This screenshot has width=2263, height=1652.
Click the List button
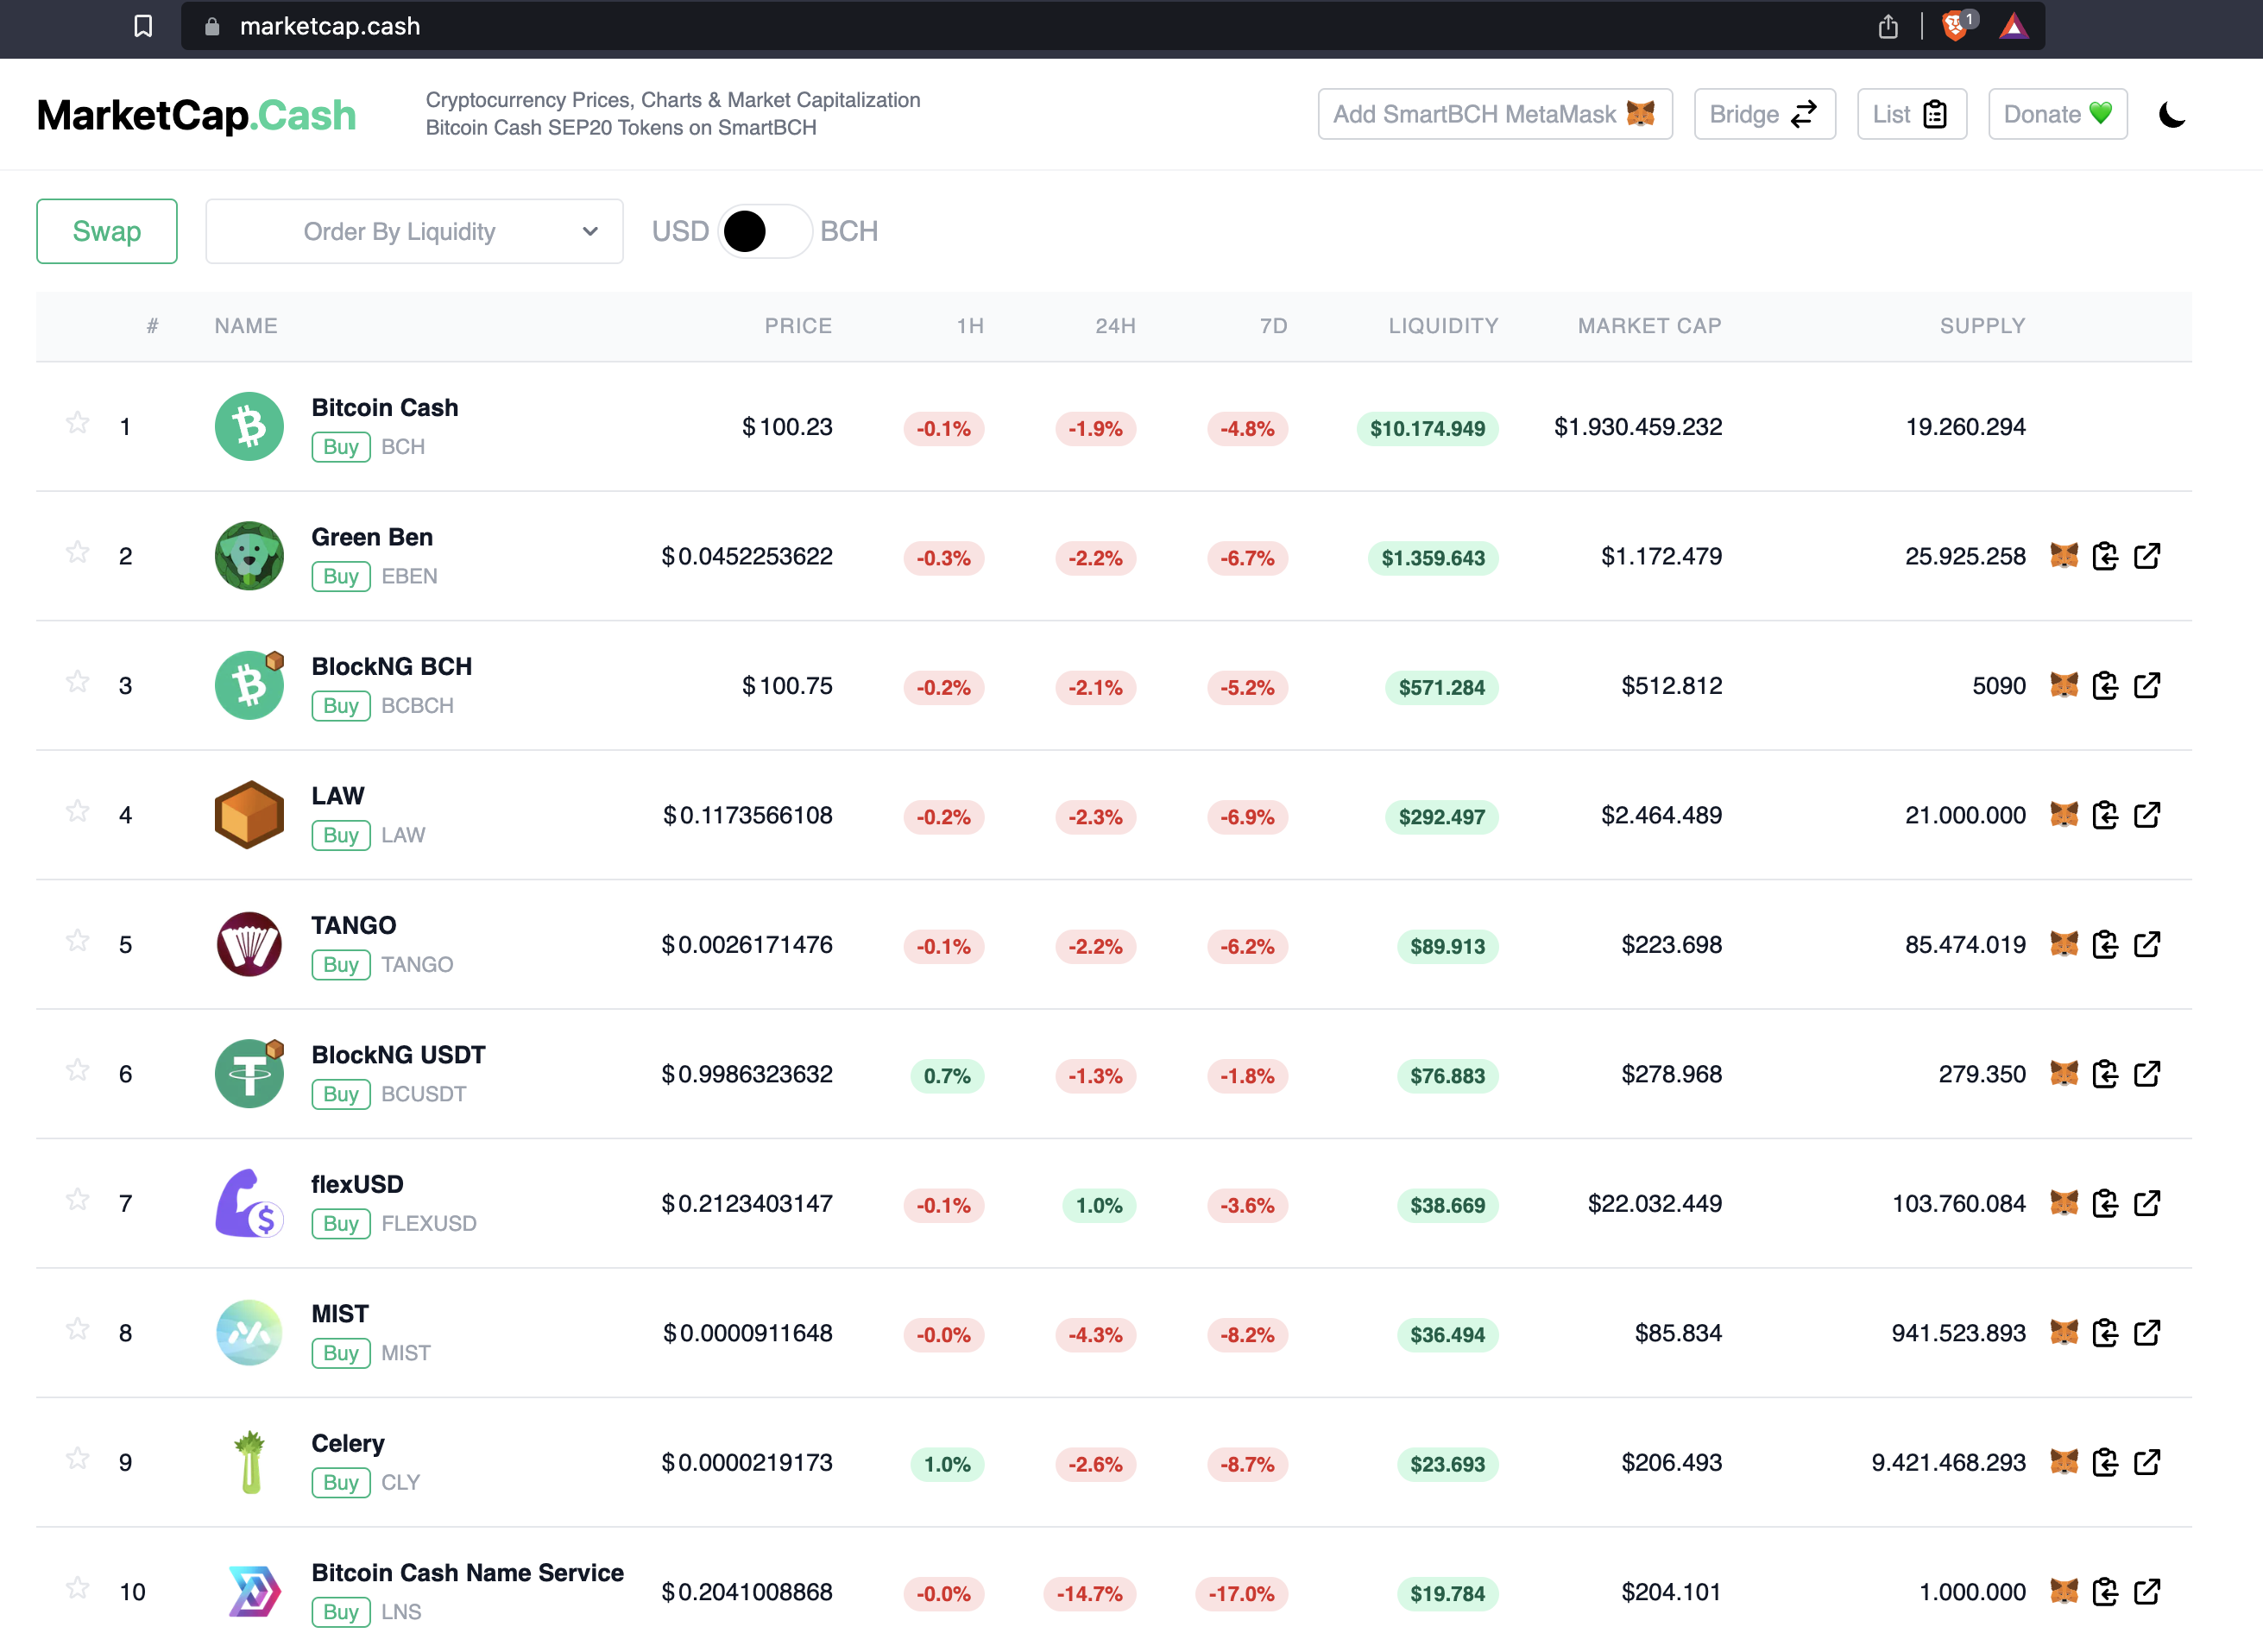tap(1911, 114)
